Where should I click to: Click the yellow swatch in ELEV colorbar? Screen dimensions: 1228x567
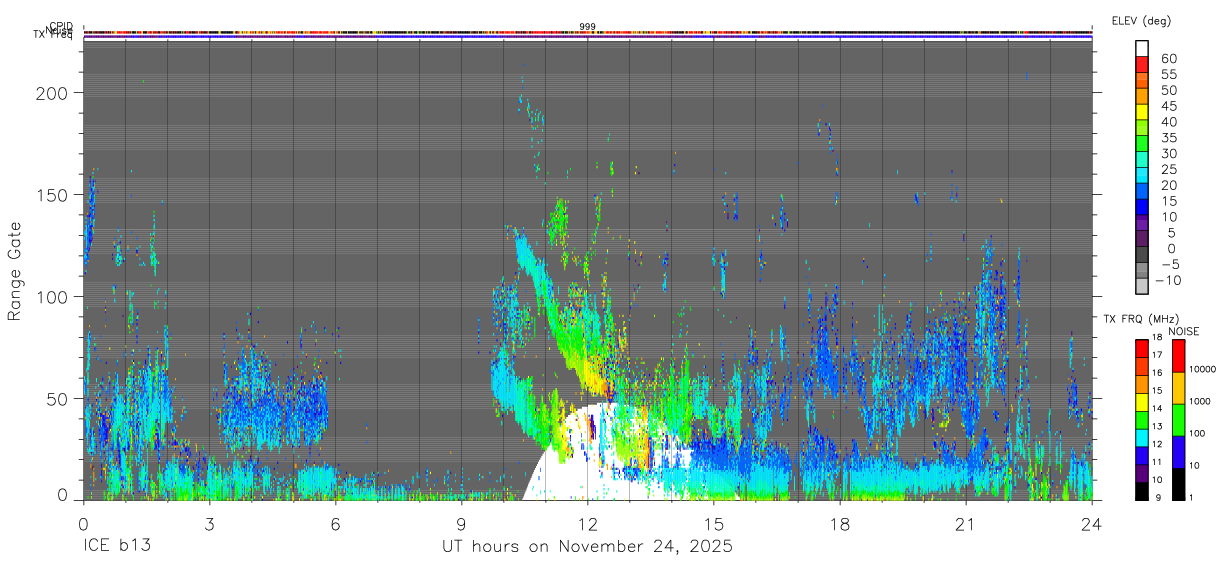[x=1142, y=111]
